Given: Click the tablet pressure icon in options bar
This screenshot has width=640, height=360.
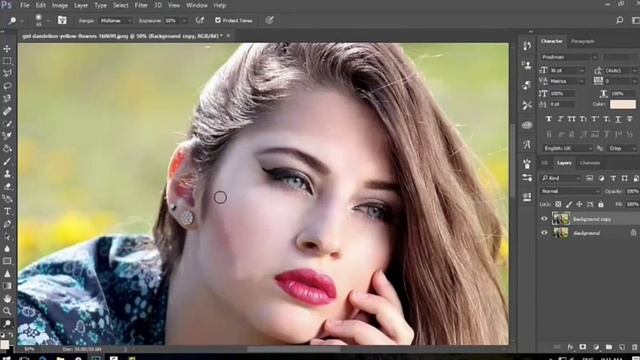Looking at the screenshot, I should click(x=270, y=20).
